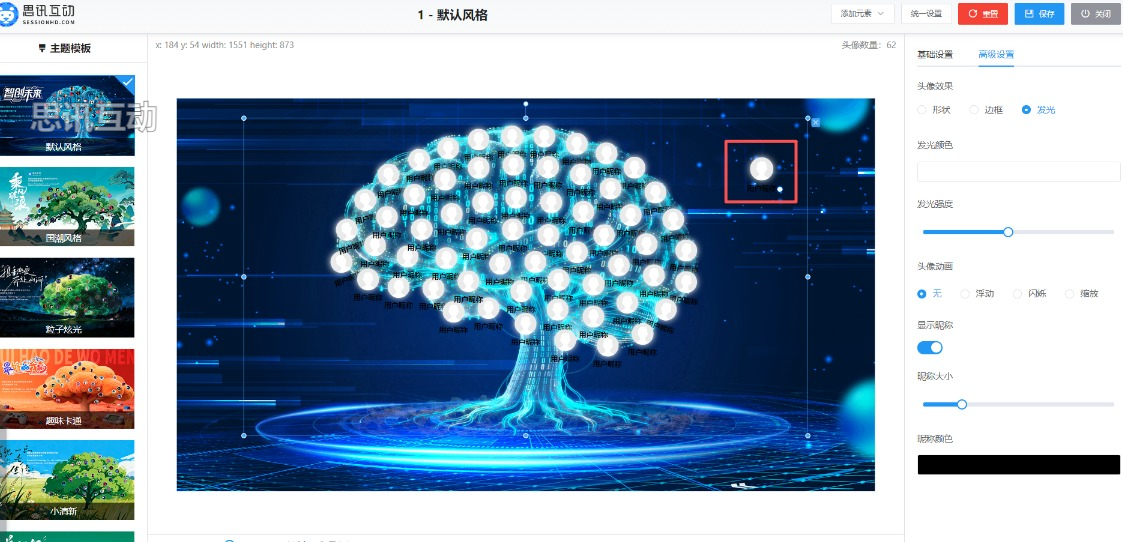Image resolution: width=1123 pixels, height=542 pixels.
Task: Switch to the 基础设置 tab
Action: 935,55
